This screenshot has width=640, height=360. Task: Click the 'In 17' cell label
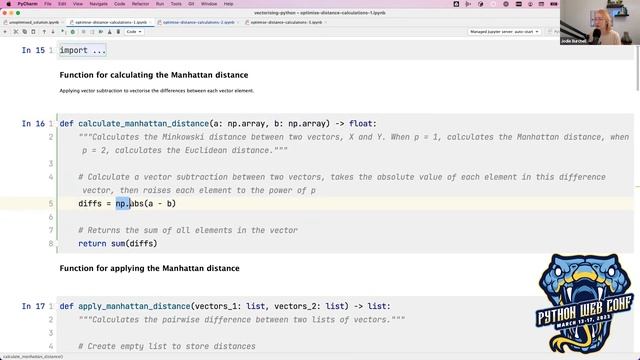[x=33, y=306]
